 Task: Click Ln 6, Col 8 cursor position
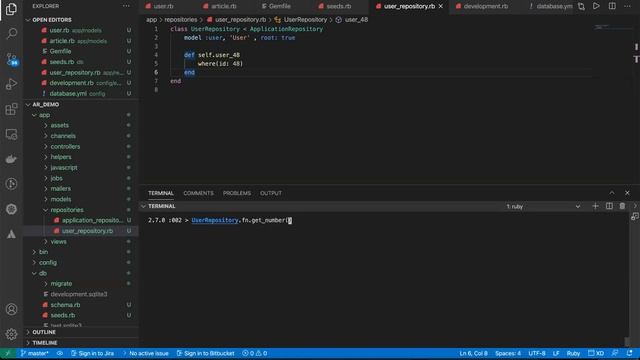tap(473, 353)
